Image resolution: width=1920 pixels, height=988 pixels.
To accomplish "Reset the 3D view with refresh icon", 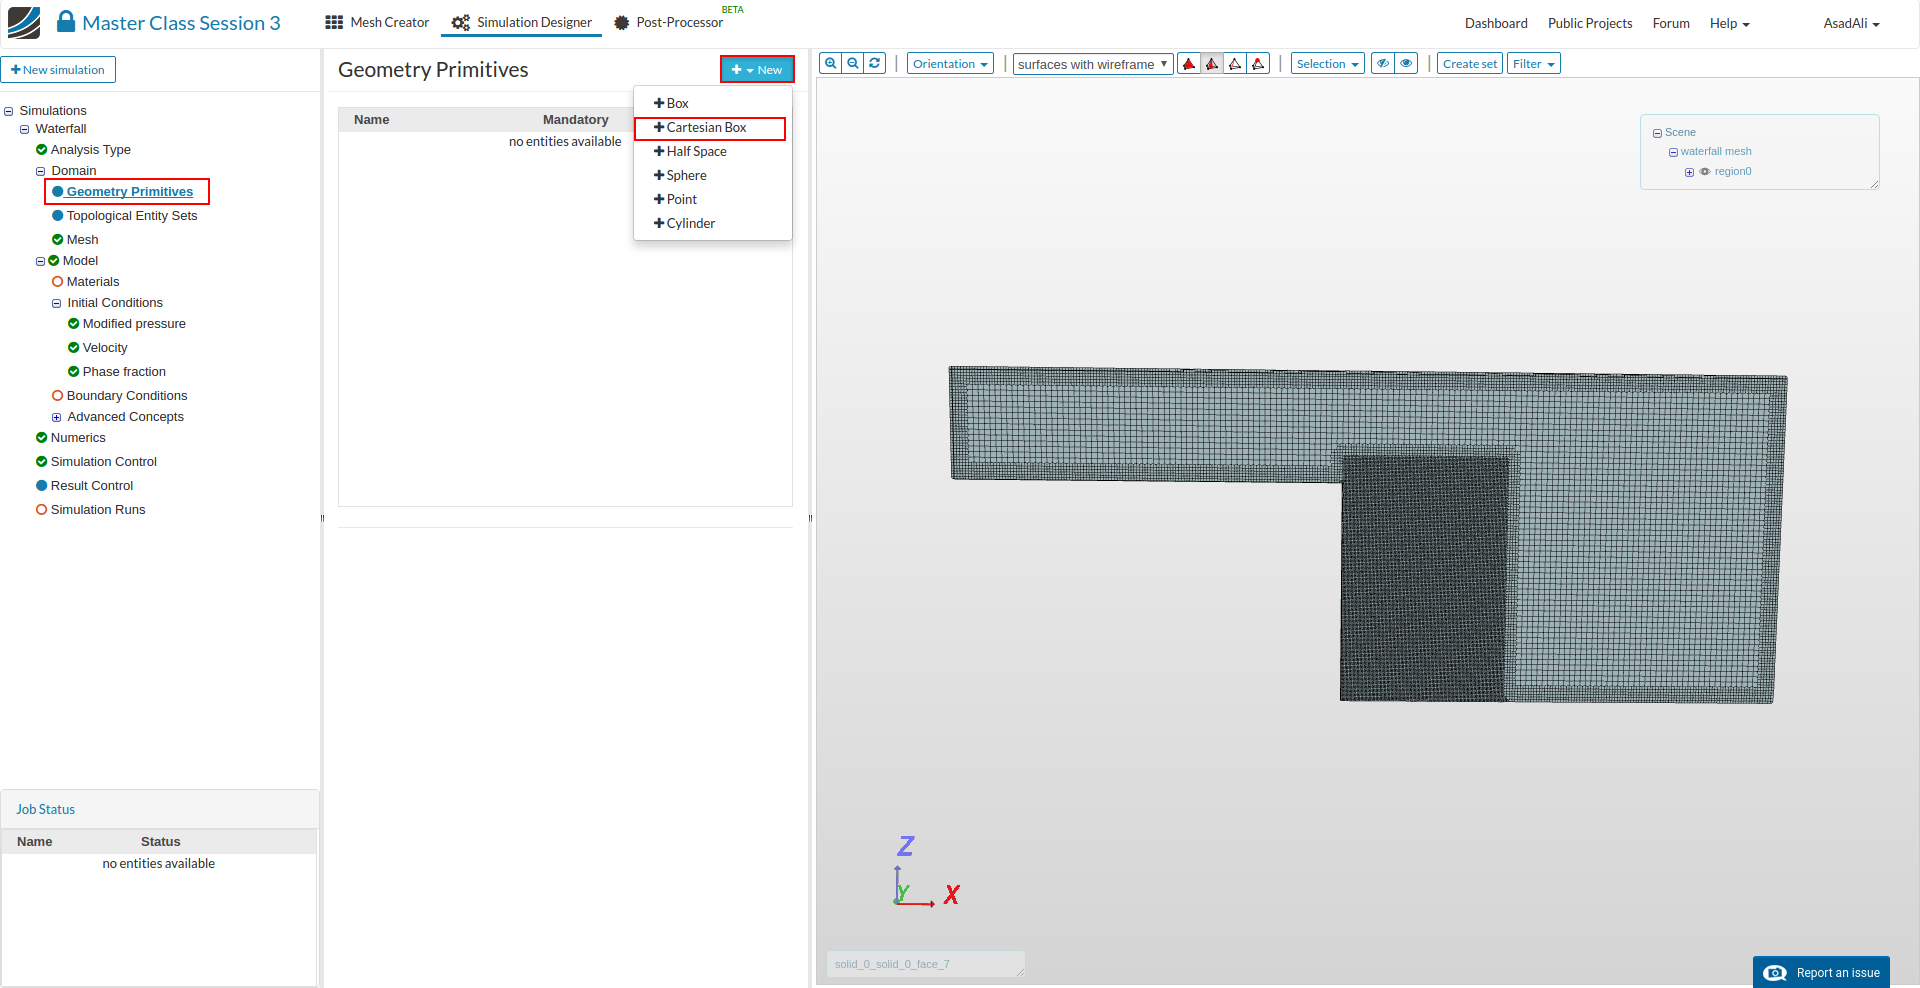I will [875, 63].
